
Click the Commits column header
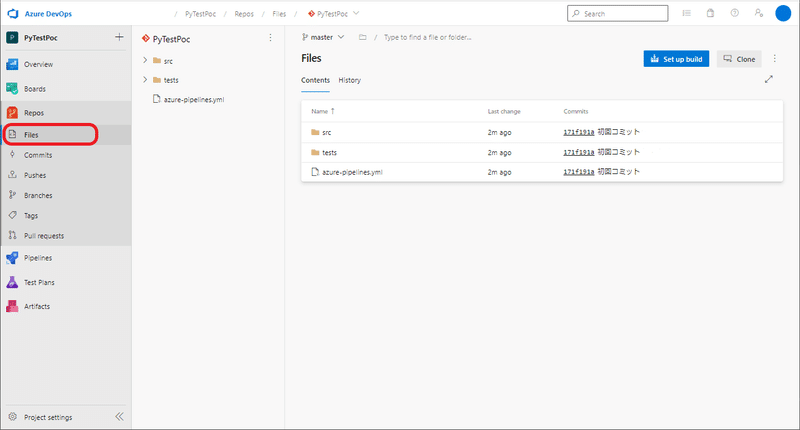click(576, 111)
